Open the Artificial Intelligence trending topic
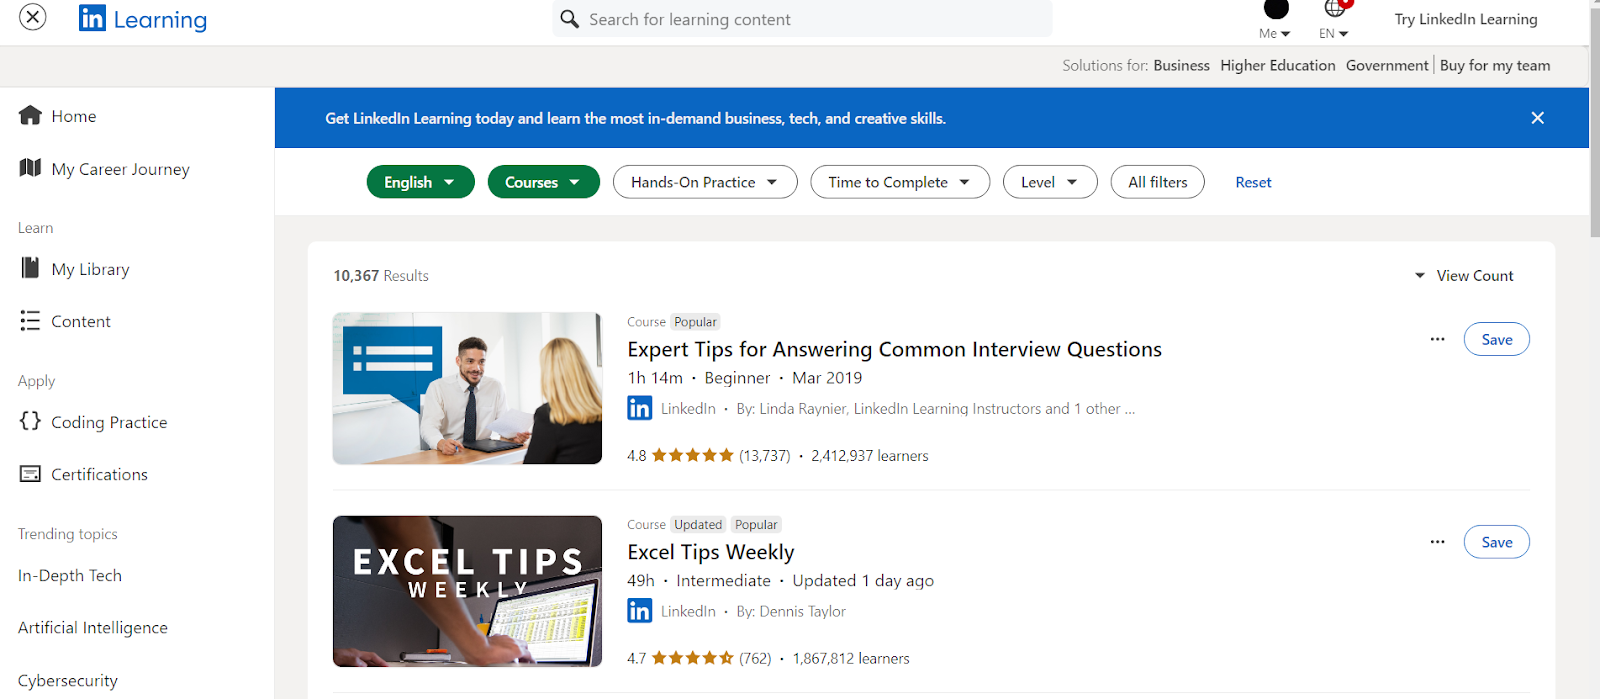 click(93, 627)
